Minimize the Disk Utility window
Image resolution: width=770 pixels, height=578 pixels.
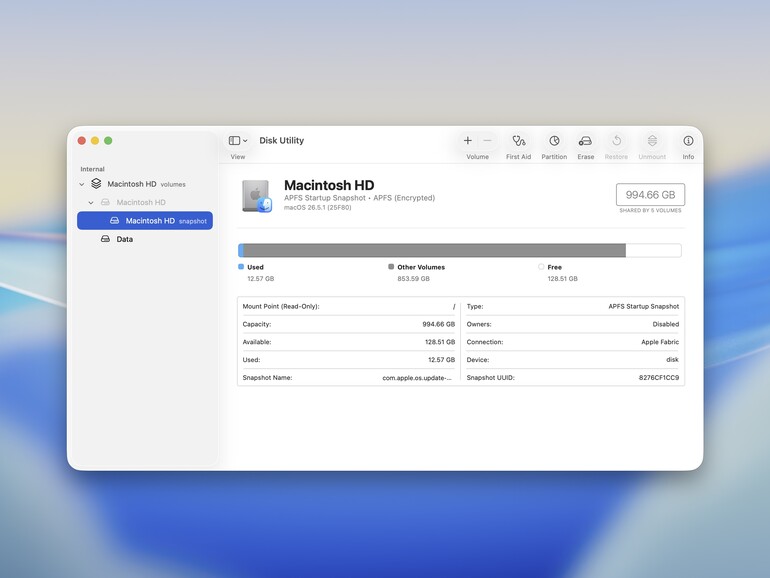[x=95, y=141]
